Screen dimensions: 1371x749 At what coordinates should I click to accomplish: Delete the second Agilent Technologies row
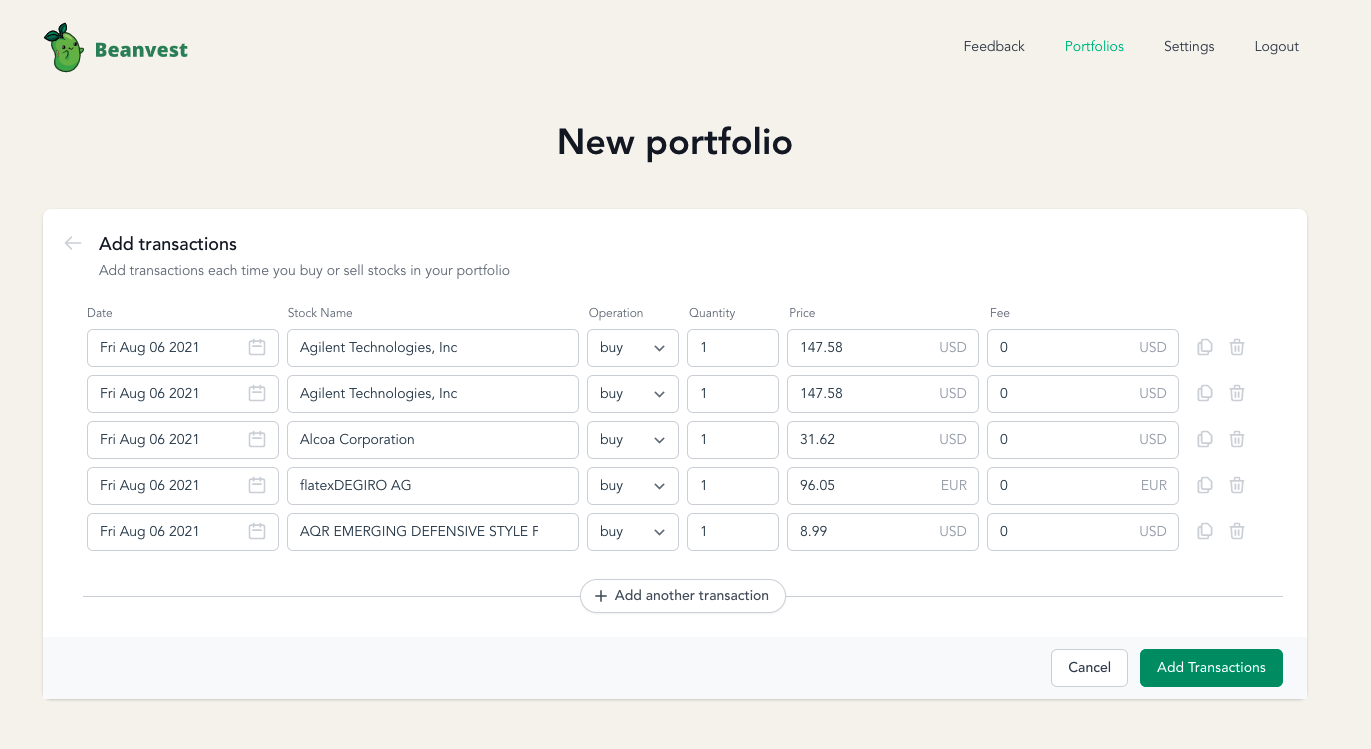point(1237,393)
